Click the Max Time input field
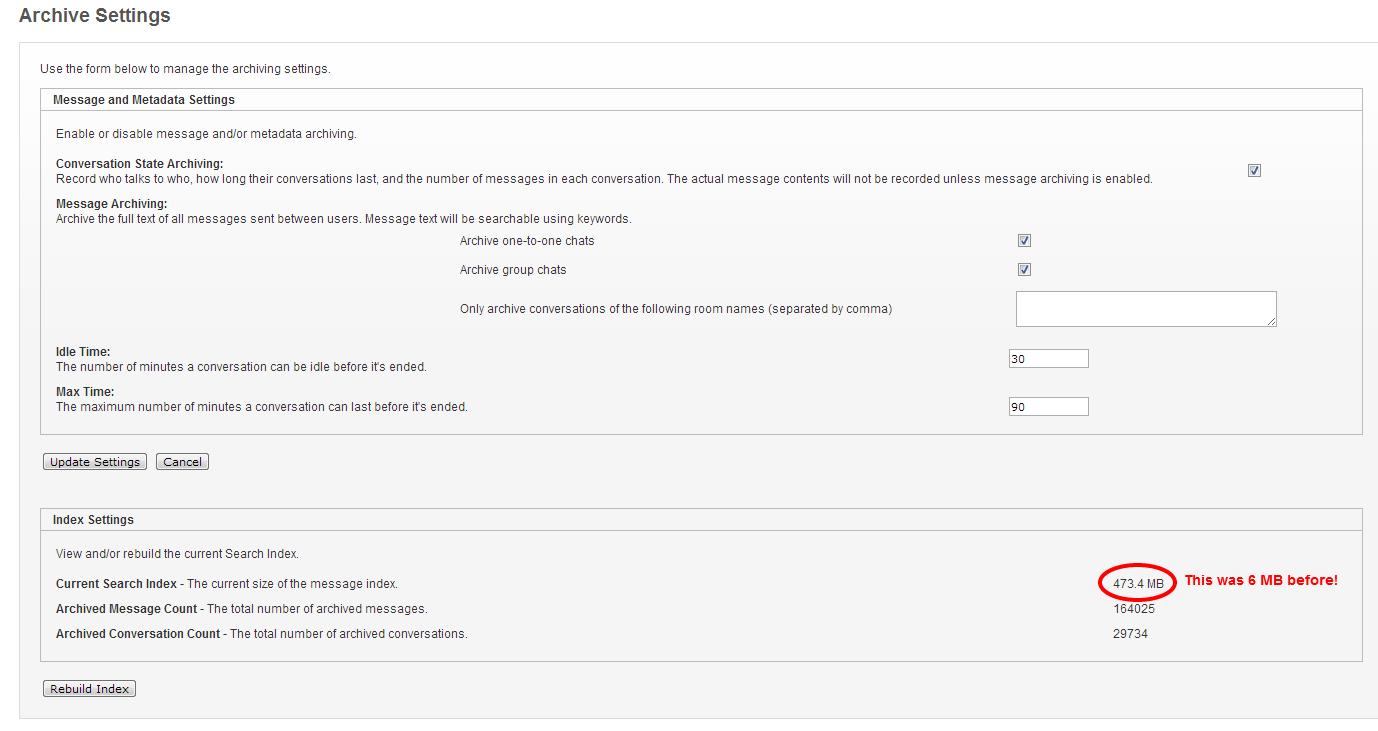 click(x=1048, y=407)
